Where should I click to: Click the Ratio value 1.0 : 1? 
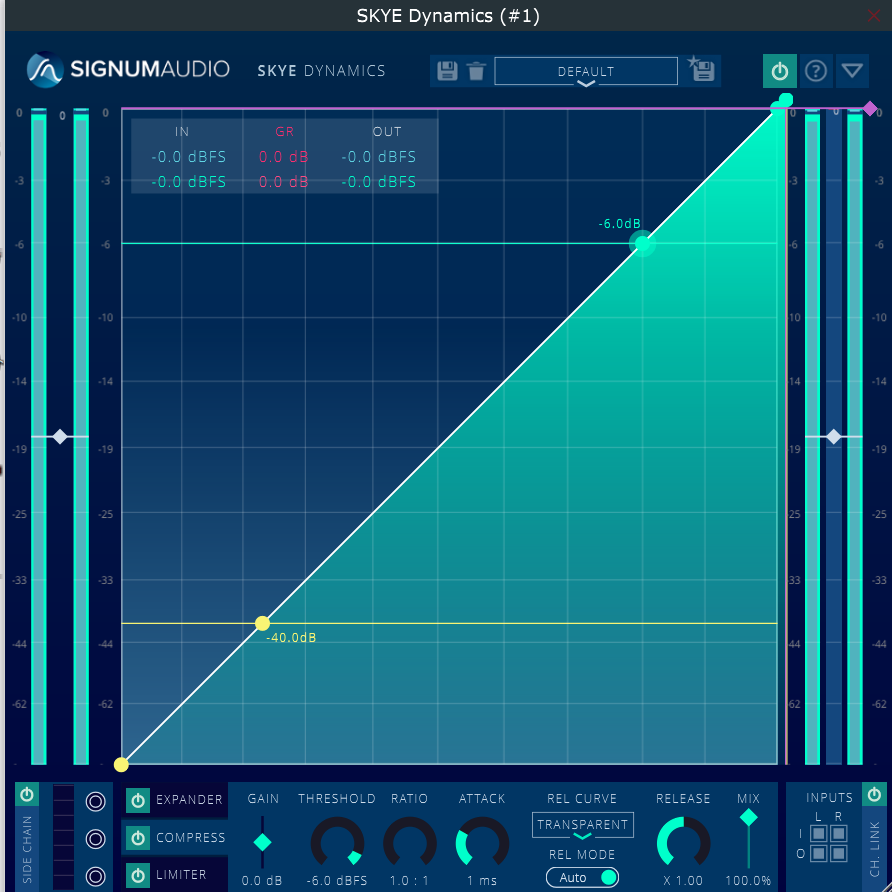pyautogui.click(x=409, y=881)
